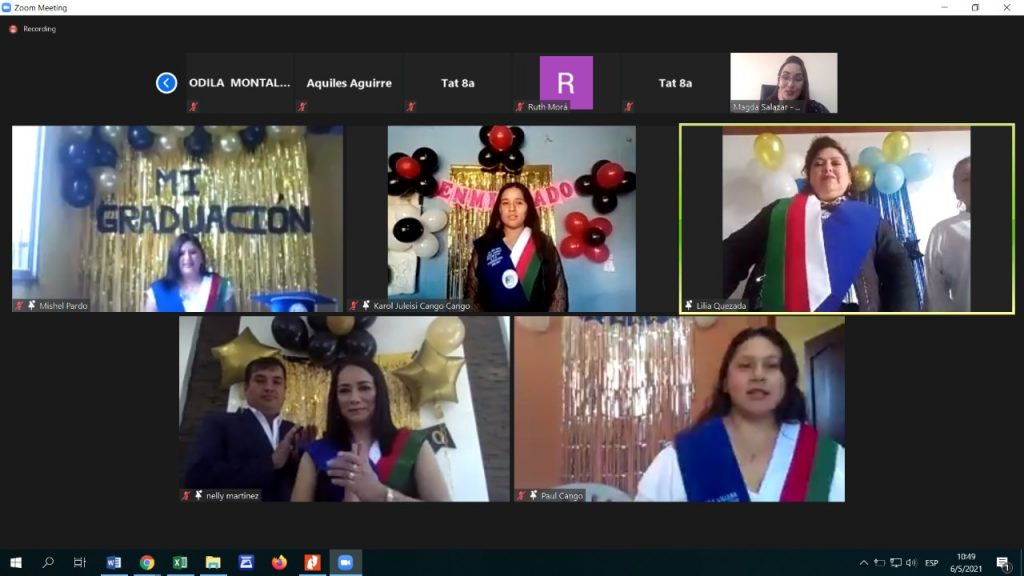
Task: Open the Action Center notifications
Action: point(1004,562)
